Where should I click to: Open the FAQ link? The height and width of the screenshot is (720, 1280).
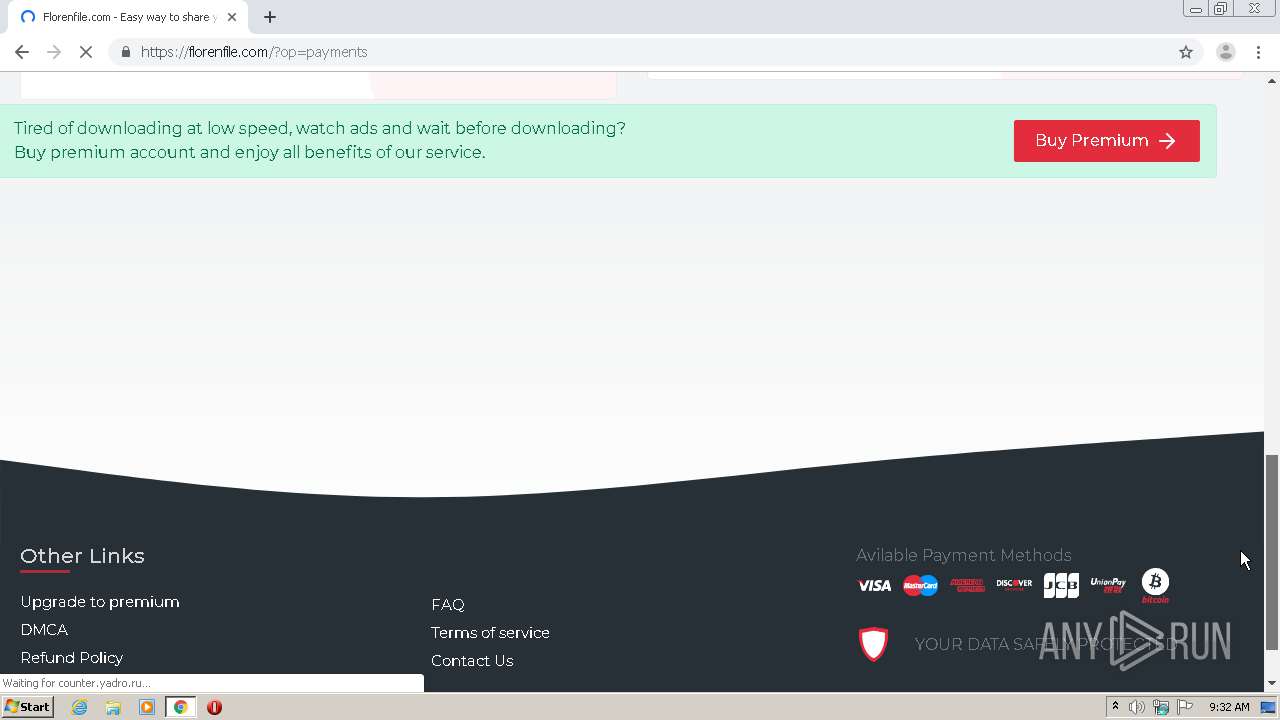tap(448, 605)
